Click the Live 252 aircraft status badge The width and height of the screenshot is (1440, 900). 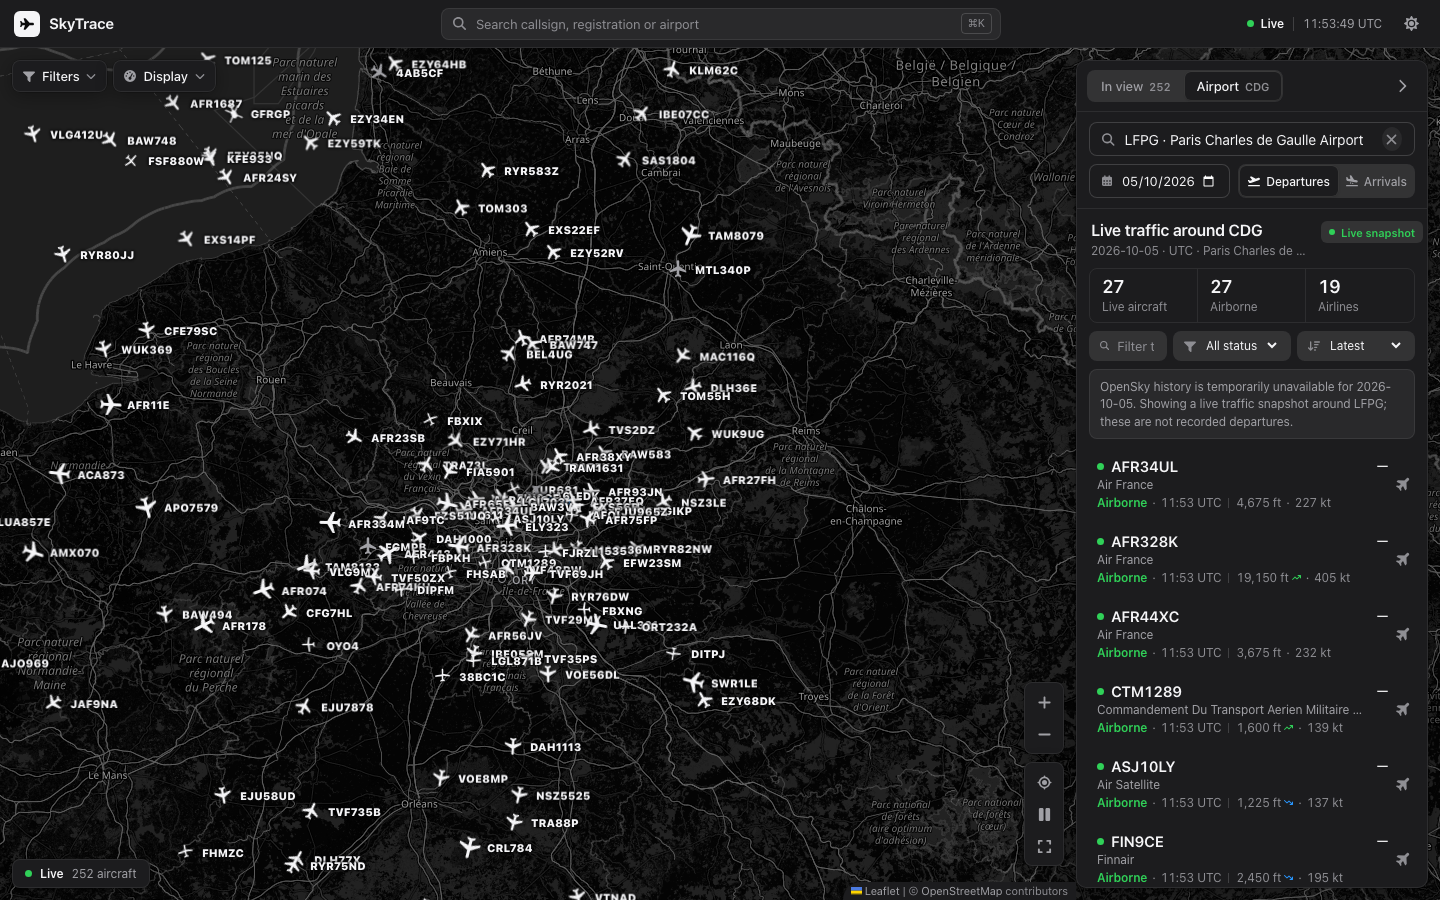tap(81, 873)
